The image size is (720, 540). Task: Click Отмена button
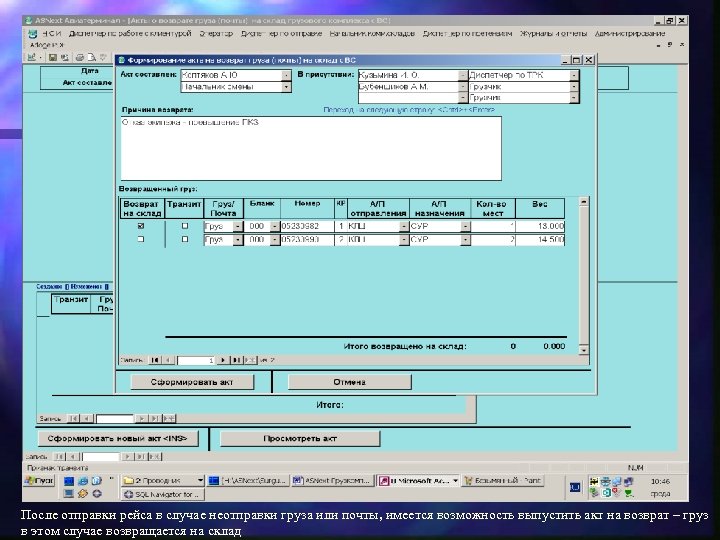click(x=349, y=382)
